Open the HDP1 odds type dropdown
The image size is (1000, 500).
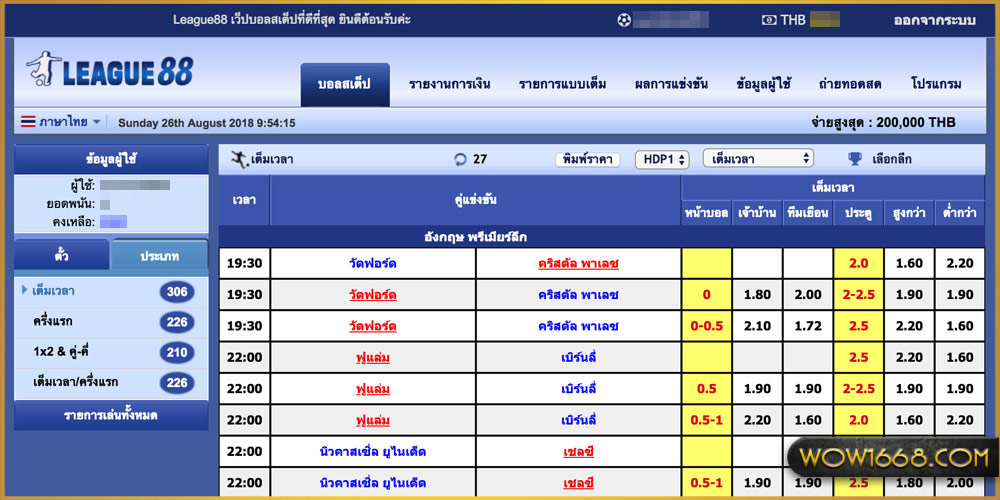[x=662, y=159]
